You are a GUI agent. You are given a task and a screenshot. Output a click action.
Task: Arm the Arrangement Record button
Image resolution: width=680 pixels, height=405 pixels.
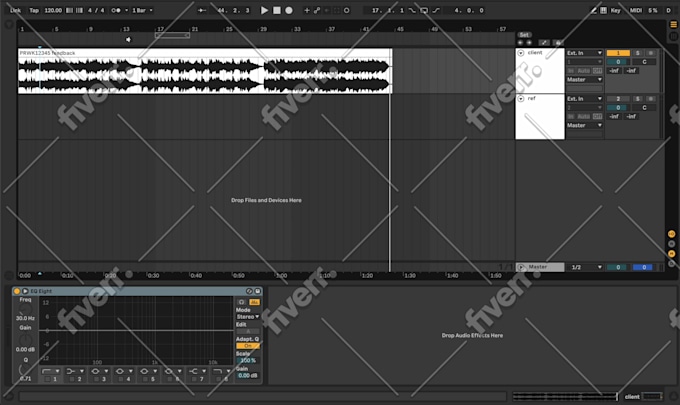coord(289,10)
